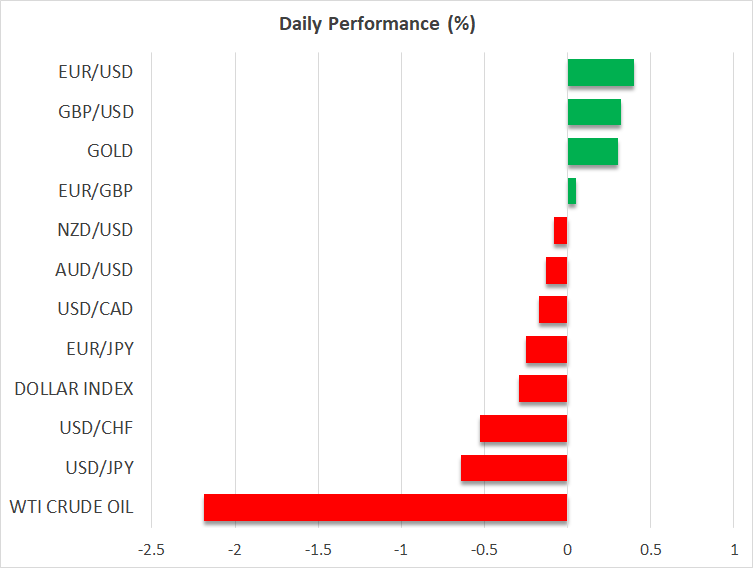Select the 0.5 x-axis tick label
The width and height of the screenshot is (753, 568).
(x=650, y=550)
